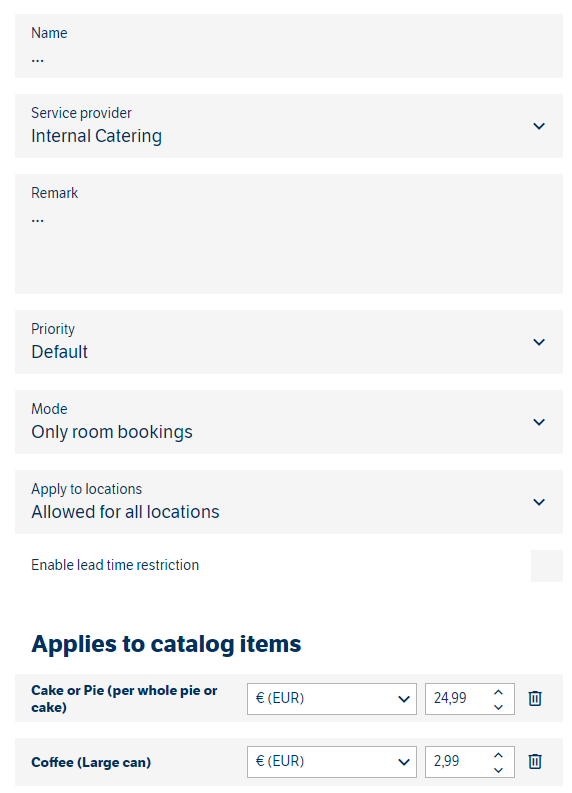Click the Cake or Pie item label

click(124, 698)
